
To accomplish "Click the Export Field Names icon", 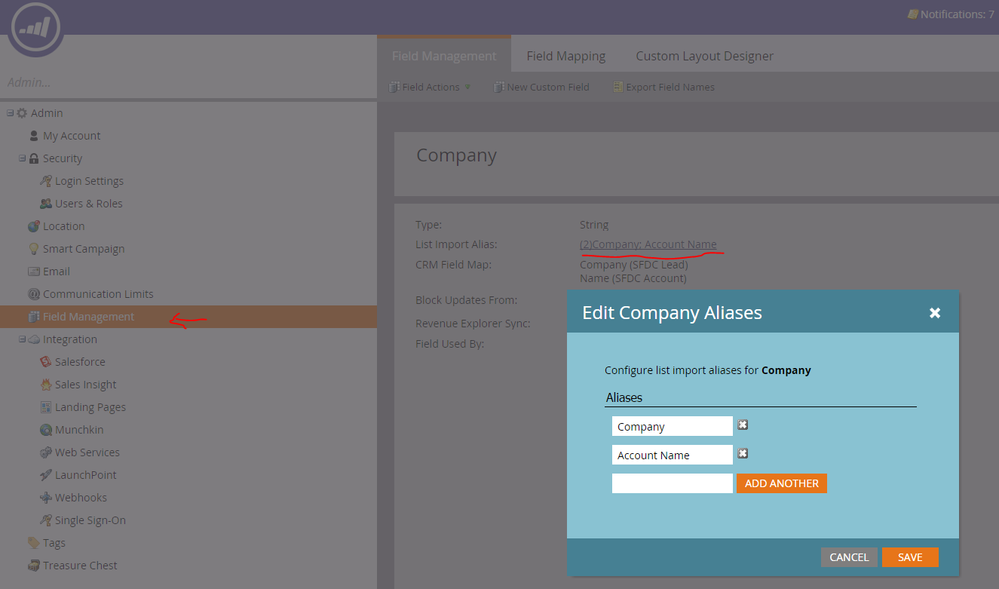I will click(617, 87).
